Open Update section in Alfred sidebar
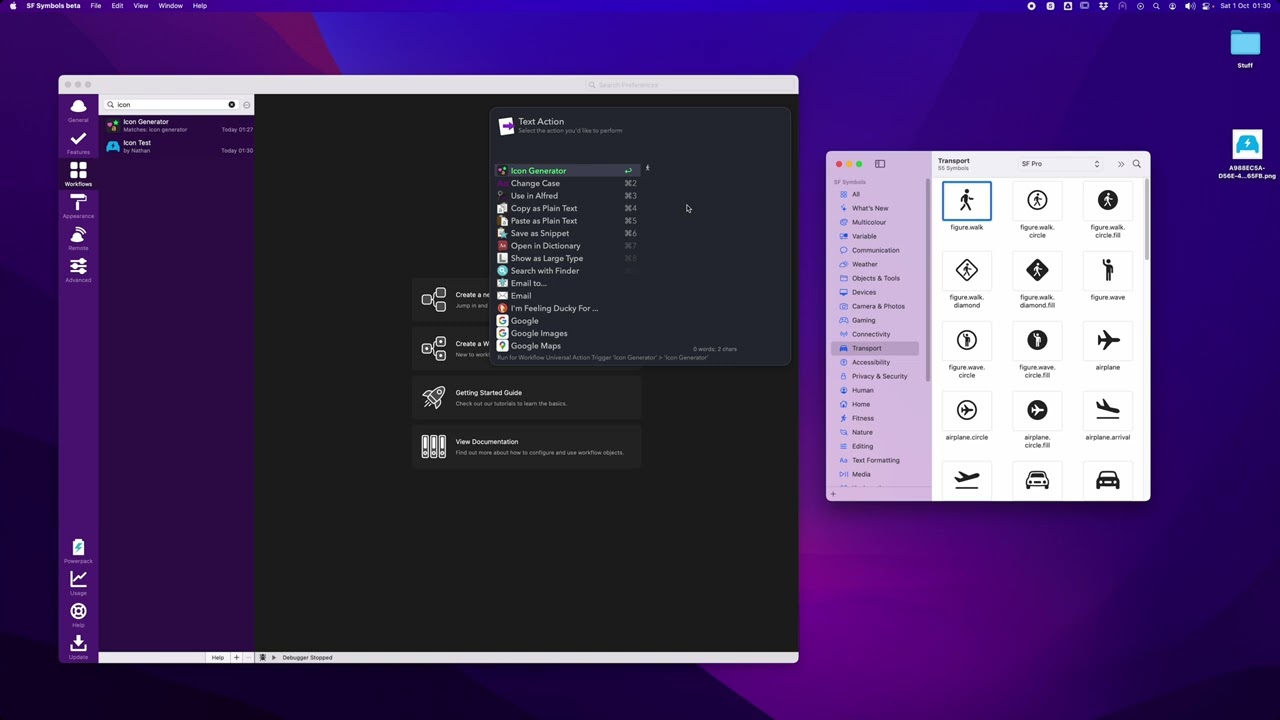 click(78, 647)
